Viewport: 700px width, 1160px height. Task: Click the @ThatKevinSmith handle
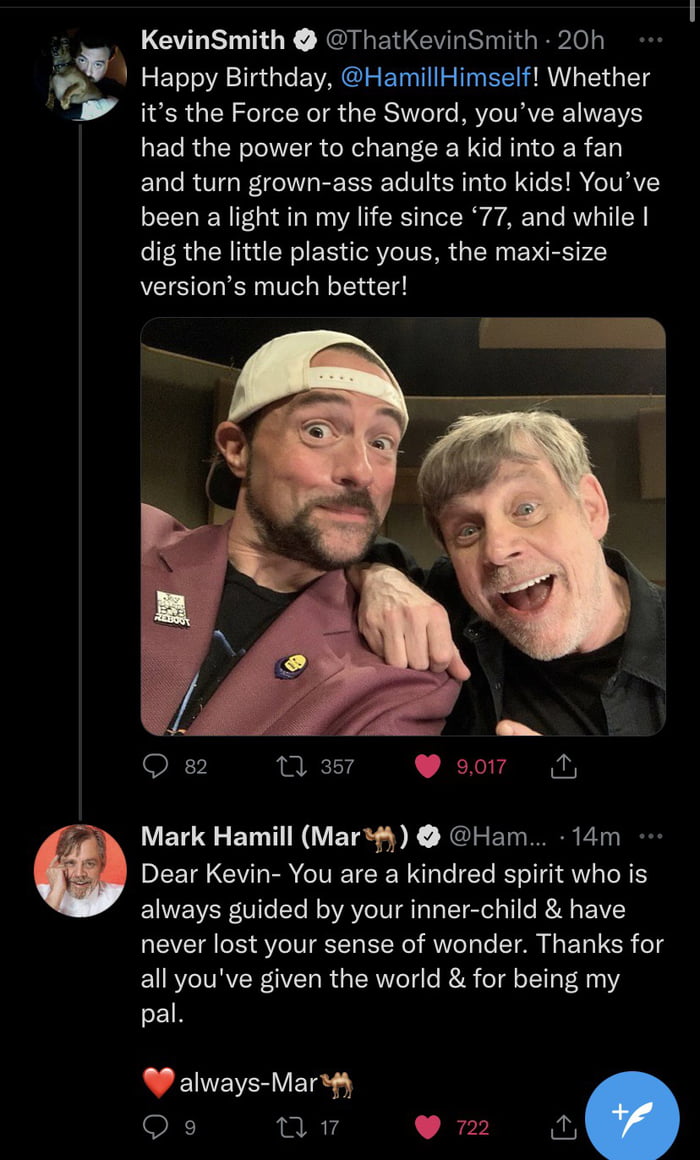[432, 40]
